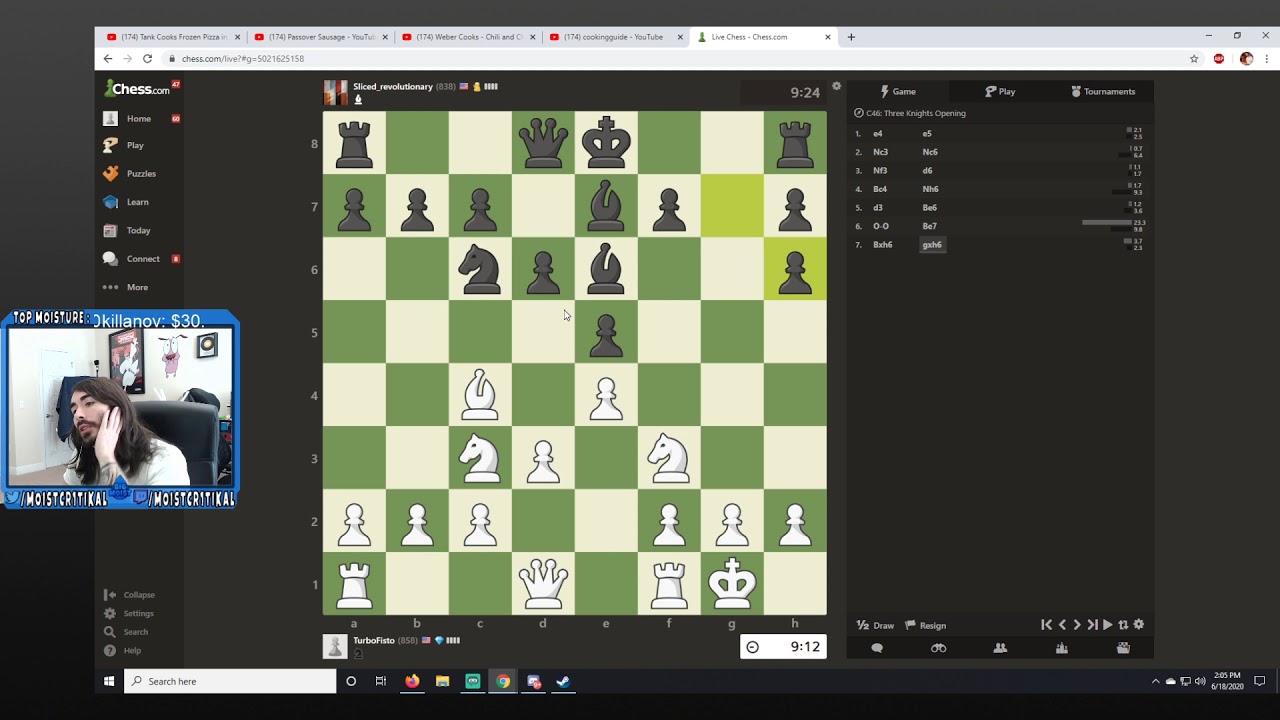Open the Windows Start menu

(x=109, y=681)
